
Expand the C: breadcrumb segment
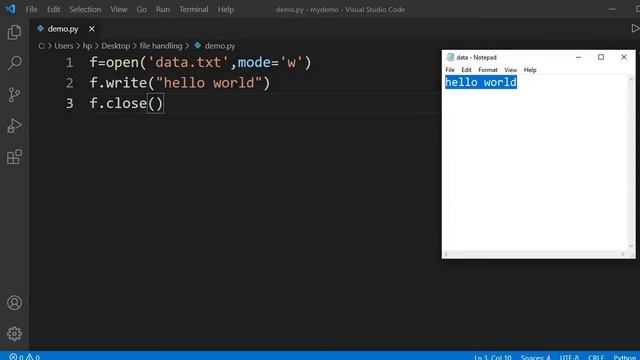coord(42,46)
